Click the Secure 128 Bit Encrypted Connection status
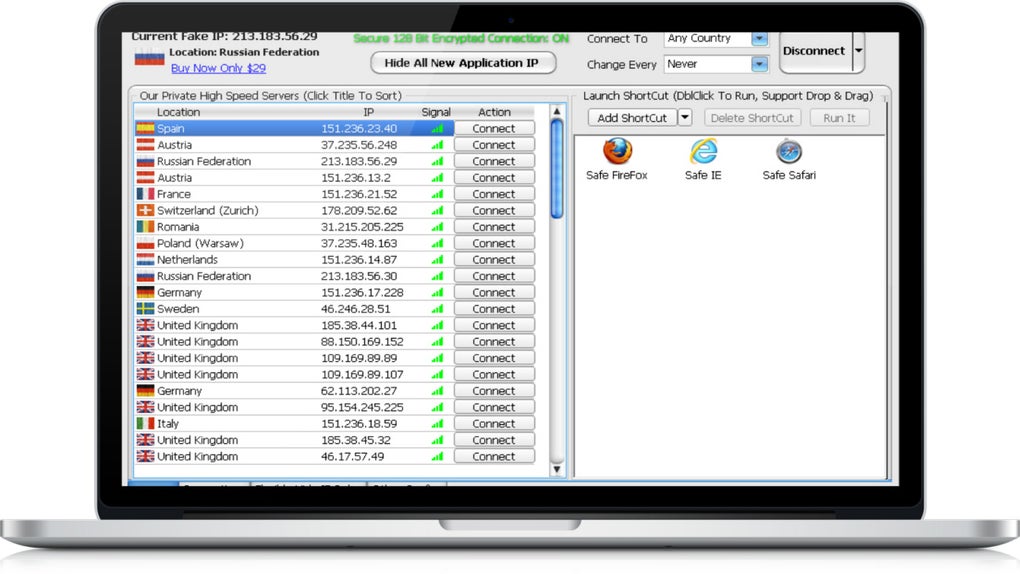This screenshot has height=574, width=1020. point(461,38)
